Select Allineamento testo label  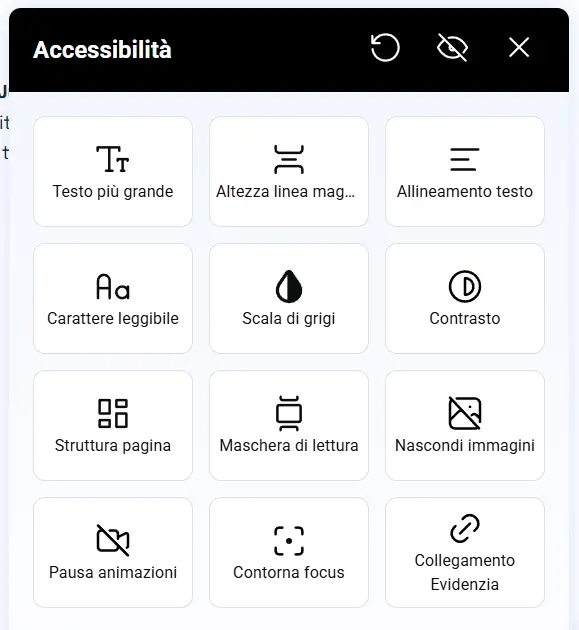465,191
